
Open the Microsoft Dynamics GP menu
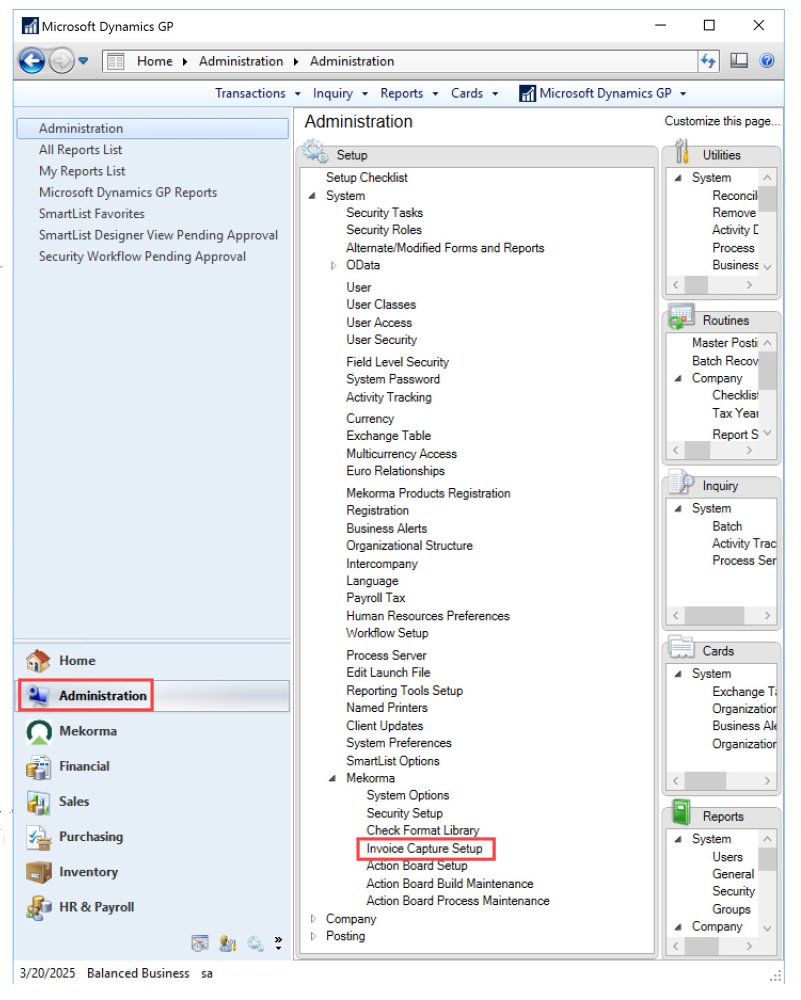pyautogui.click(x=602, y=93)
